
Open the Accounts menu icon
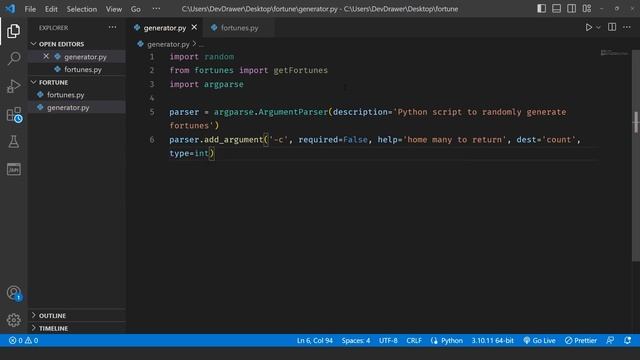coord(13,293)
